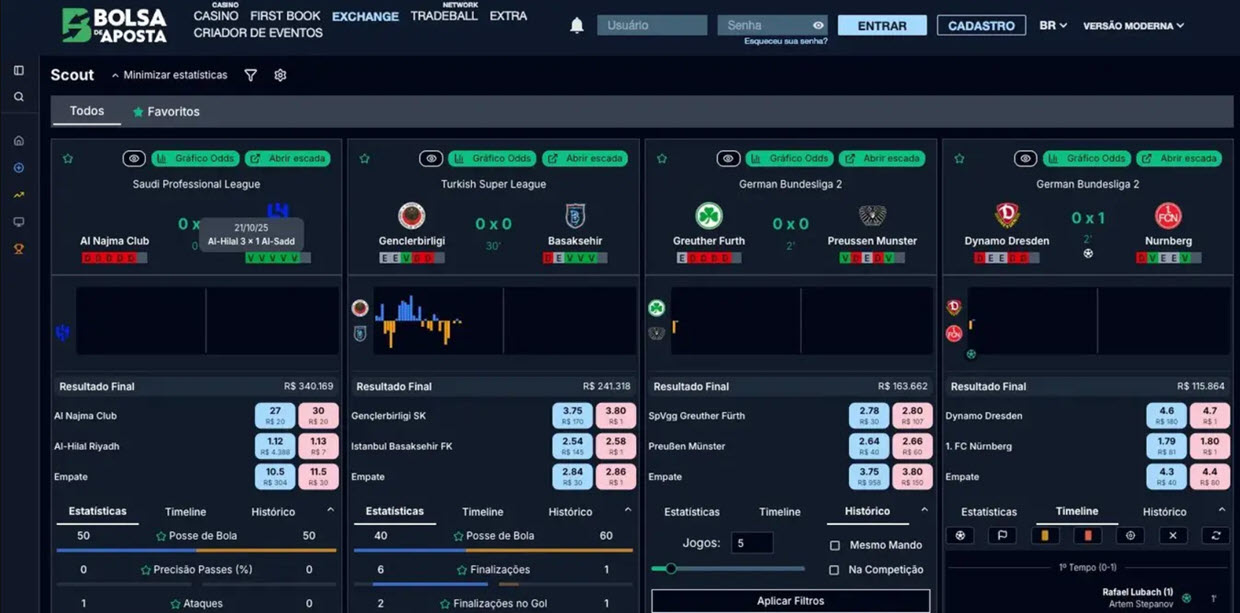Open Criador de Eventos menu

pos(258,33)
